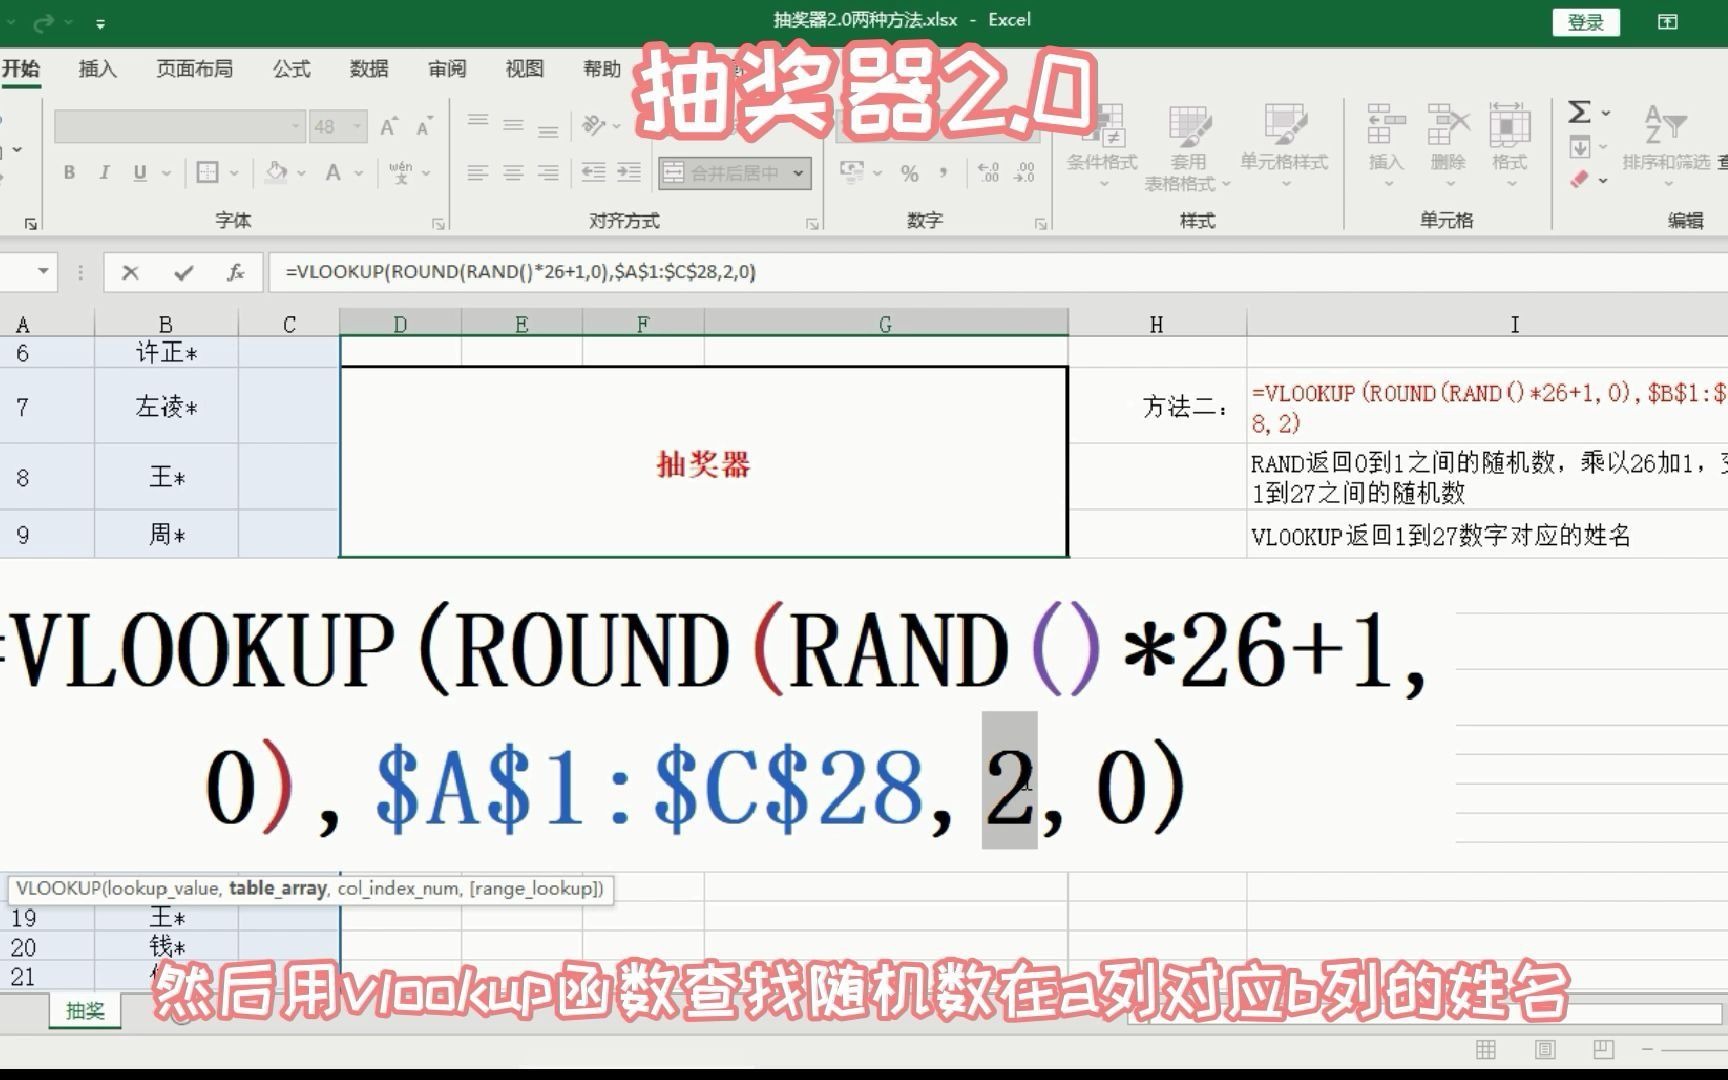Screen dimensions: 1728x1080
Task: Toggle center text alignment
Action: 513,172
